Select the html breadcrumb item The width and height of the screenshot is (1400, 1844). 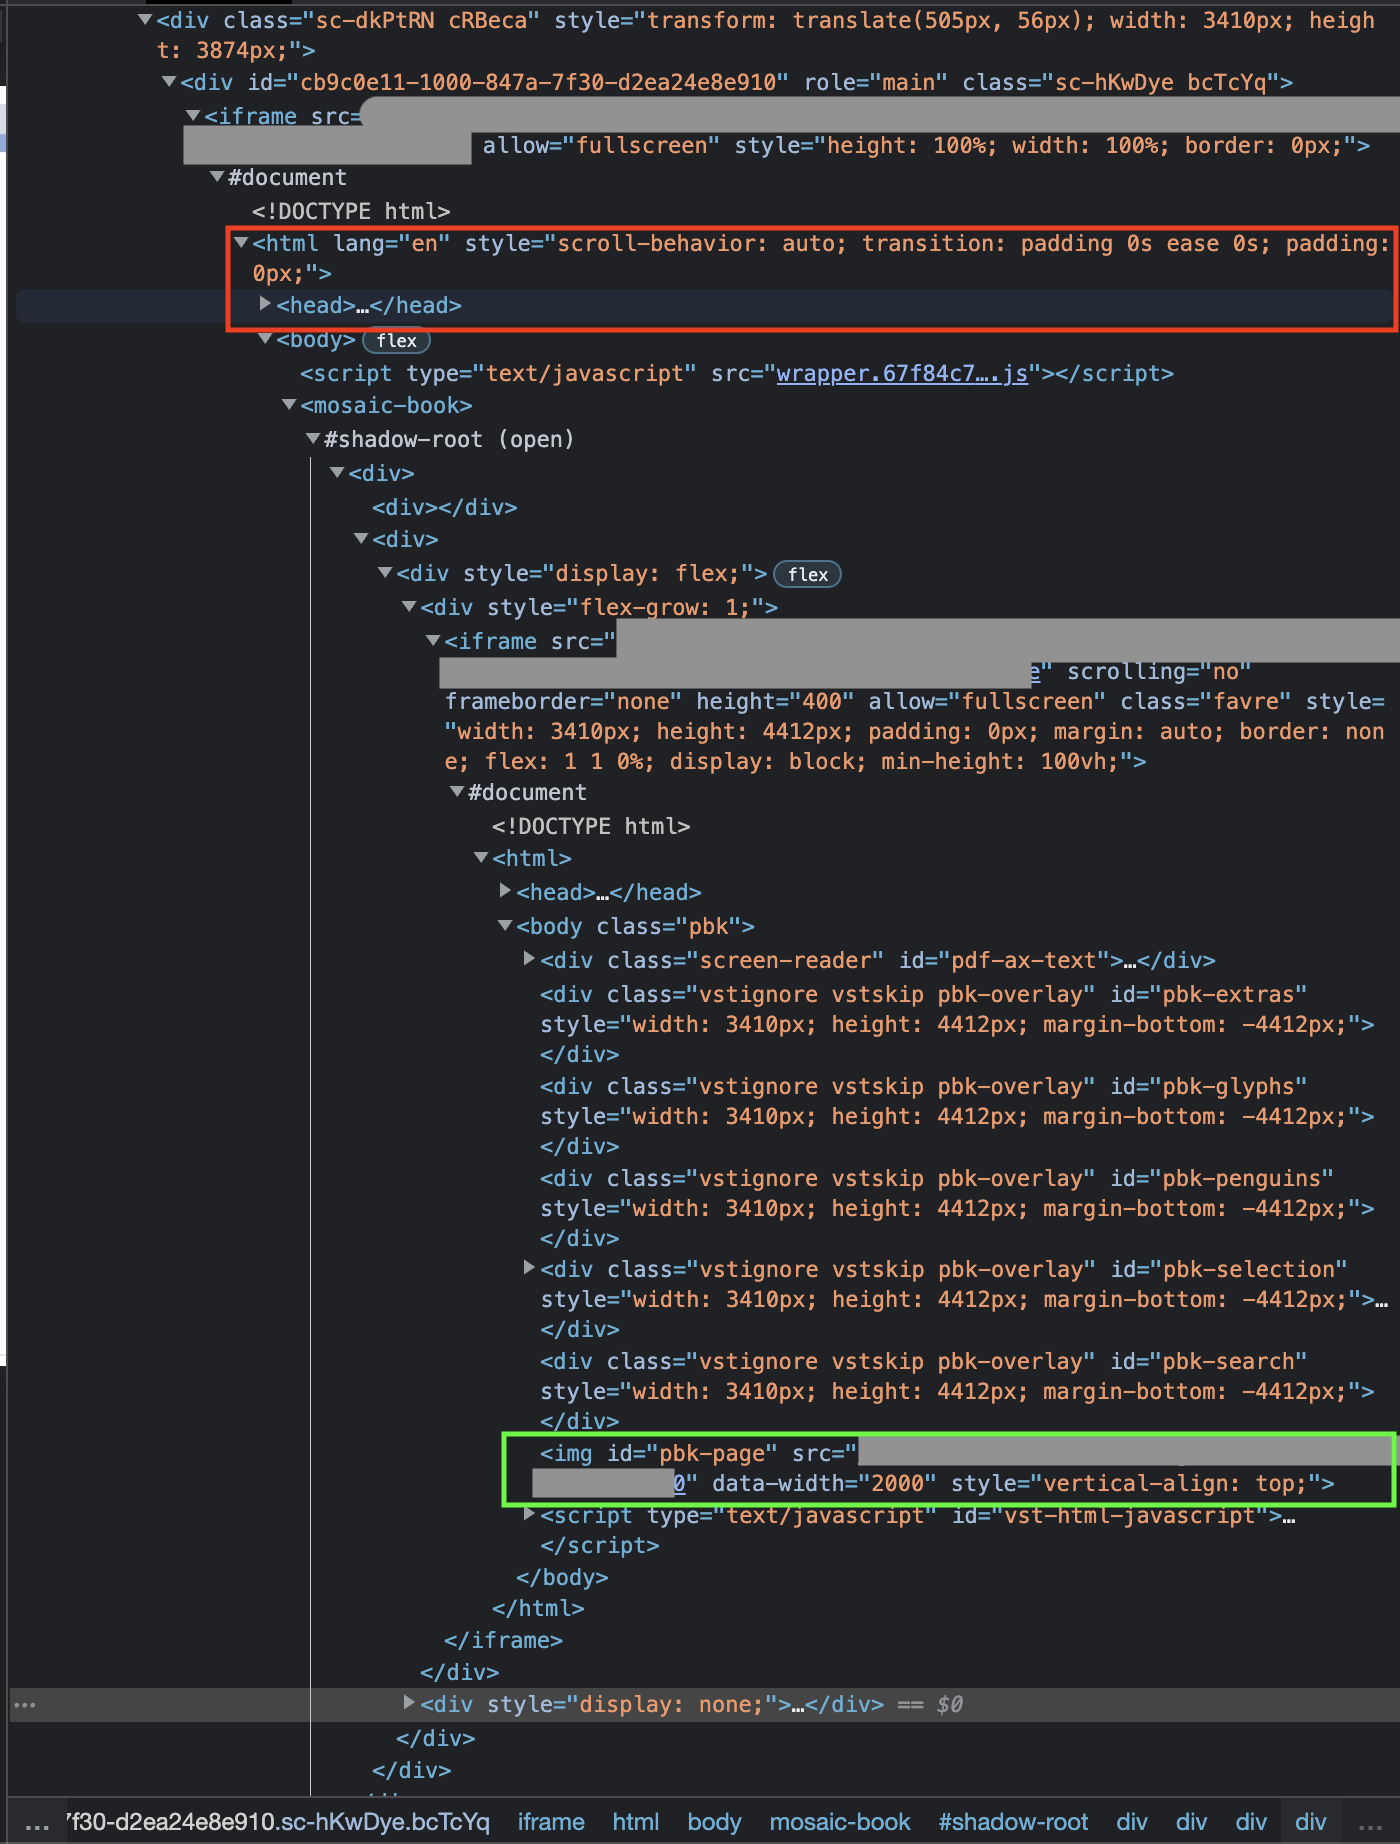point(636,1822)
